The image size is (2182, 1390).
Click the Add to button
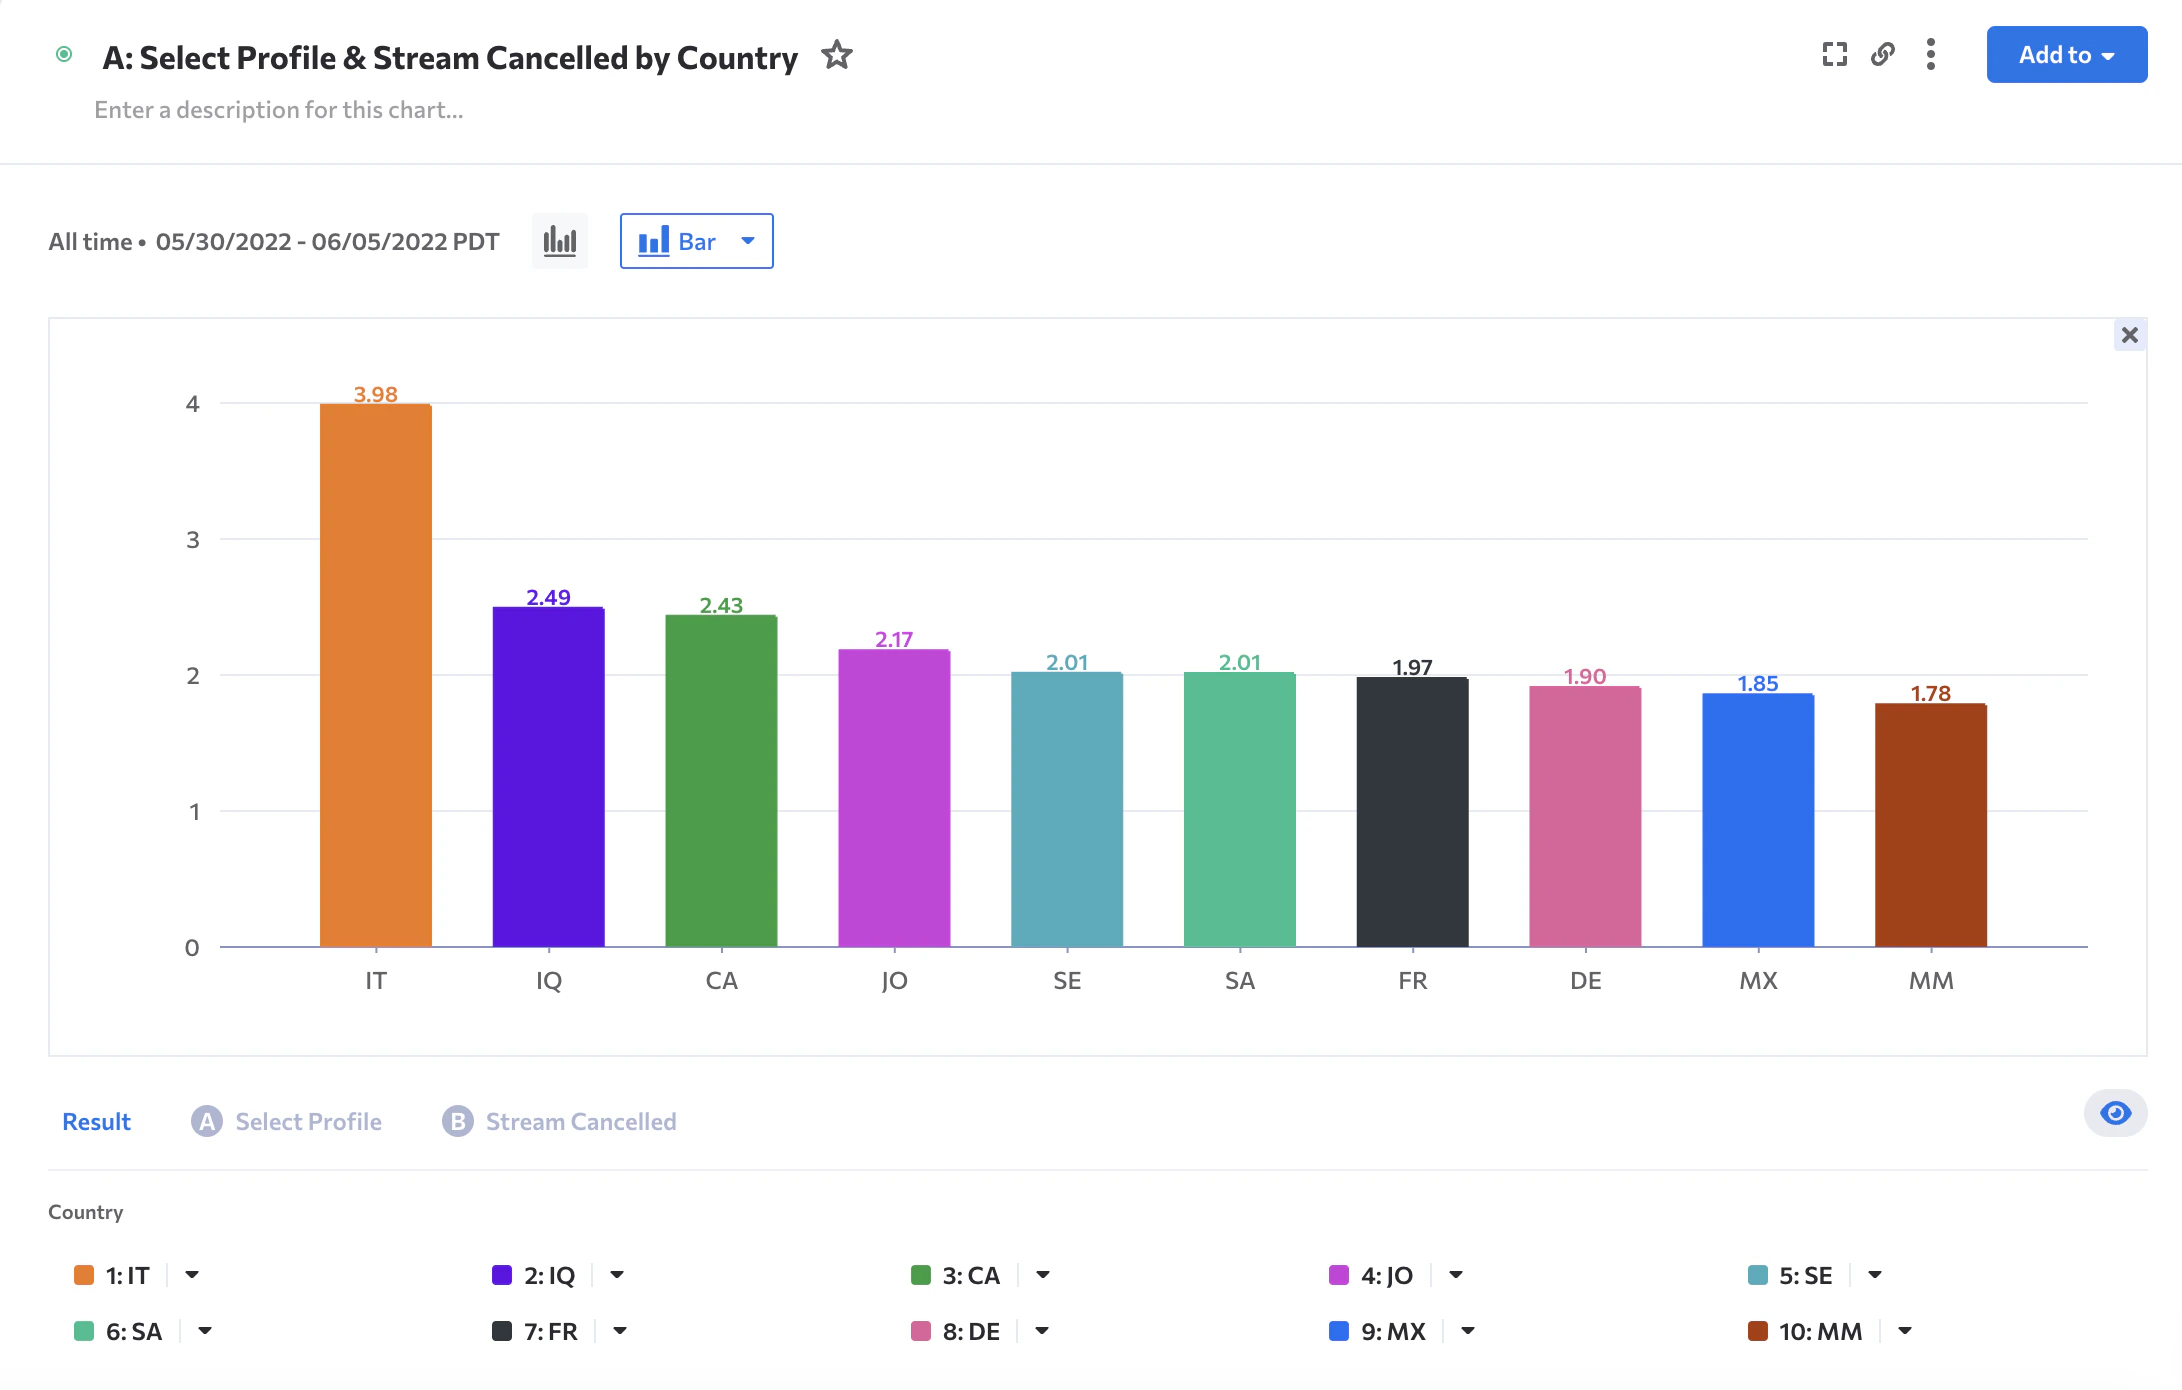pyautogui.click(x=2066, y=55)
